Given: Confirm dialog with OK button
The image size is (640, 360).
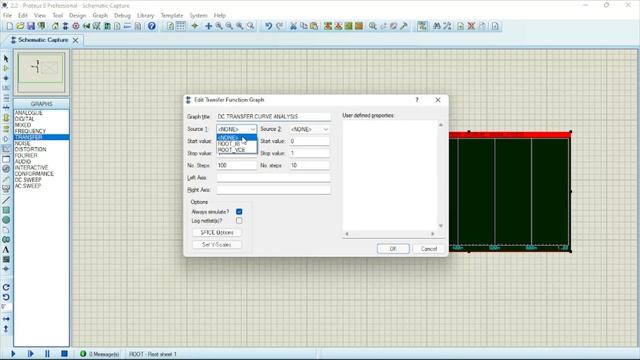Looking at the screenshot, I should tap(393, 249).
